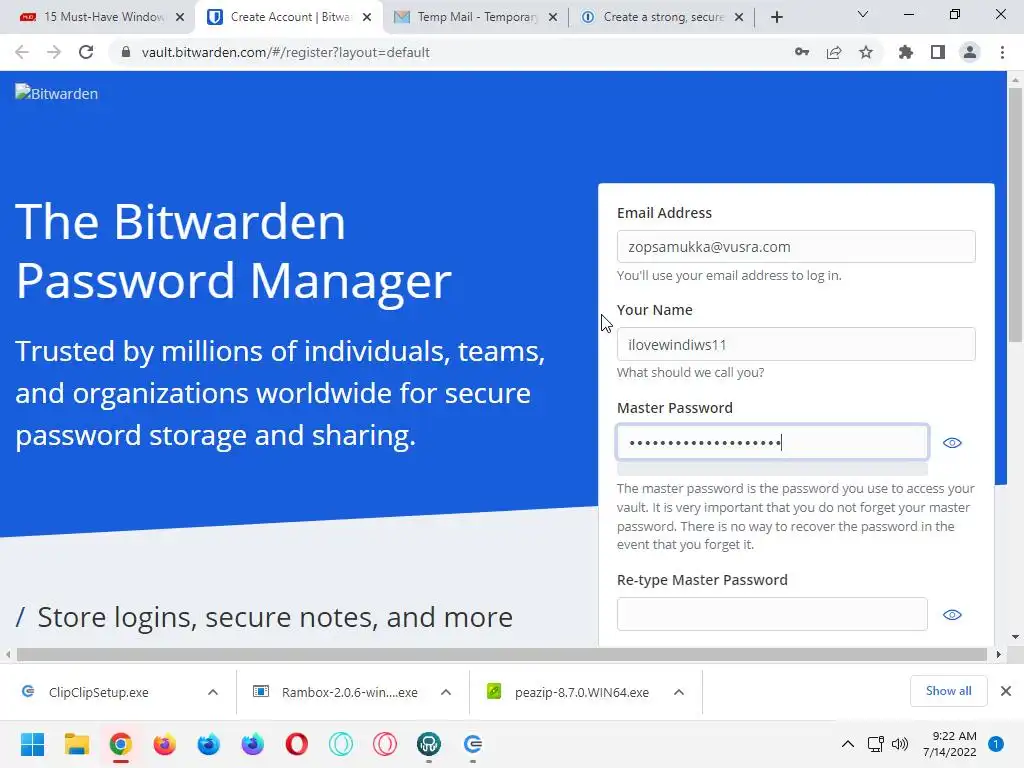
Task: Click the address bar URL
Action: point(285,52)
